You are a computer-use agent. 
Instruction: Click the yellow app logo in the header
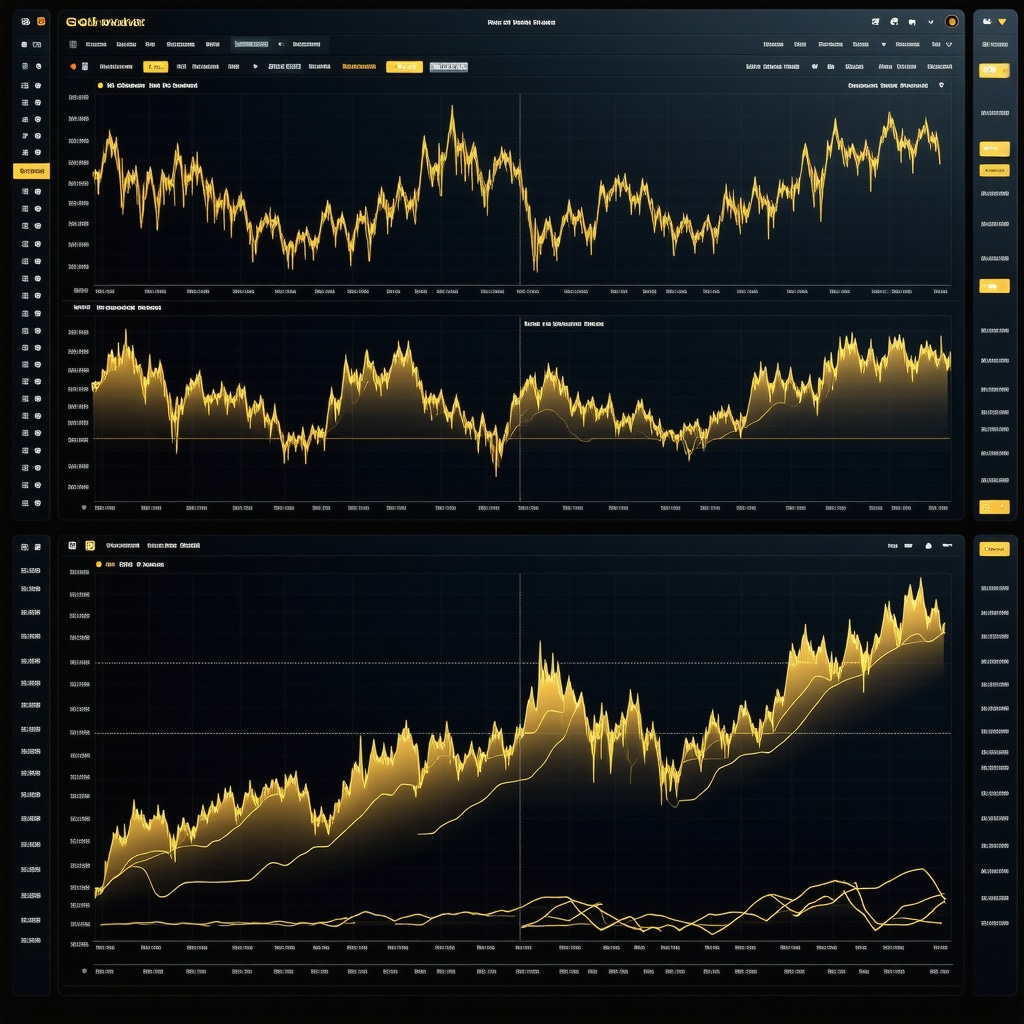point(105,22)
